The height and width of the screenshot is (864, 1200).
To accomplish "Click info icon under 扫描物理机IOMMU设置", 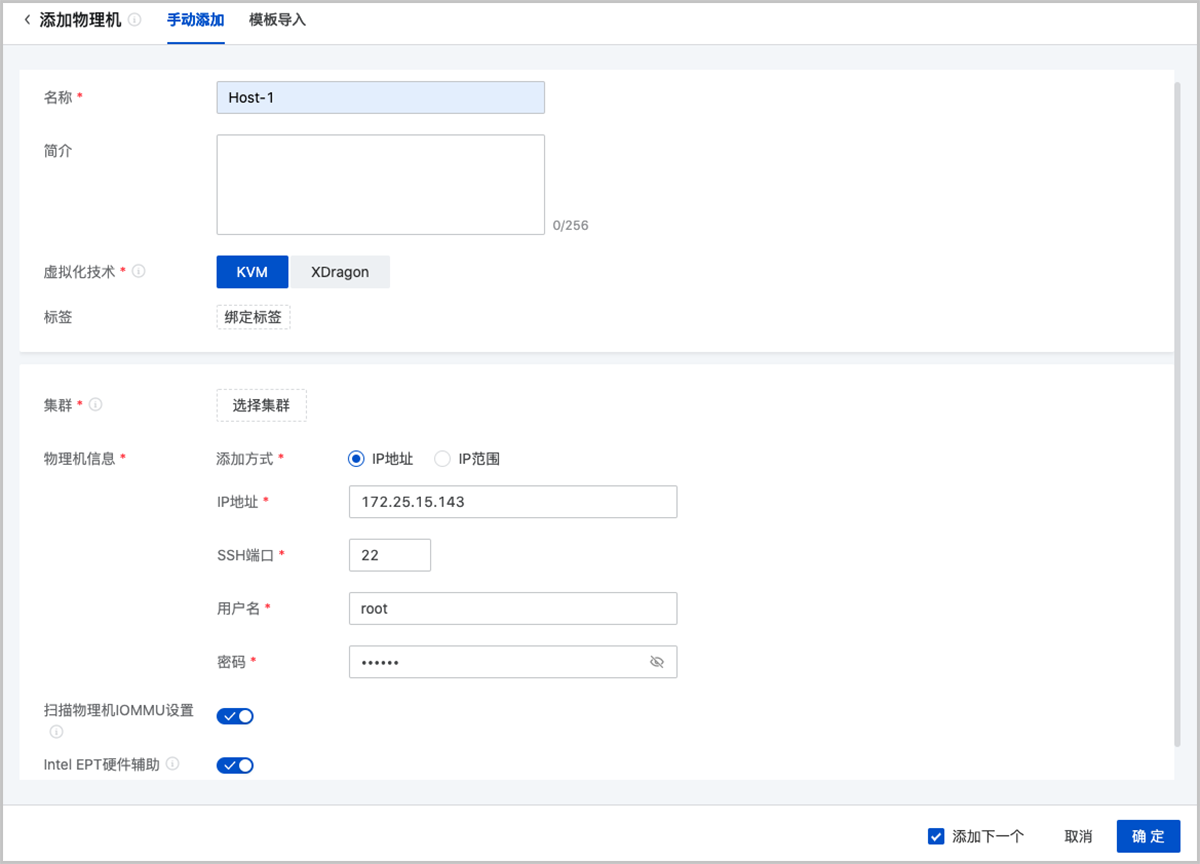I will (x=56, y=731).
